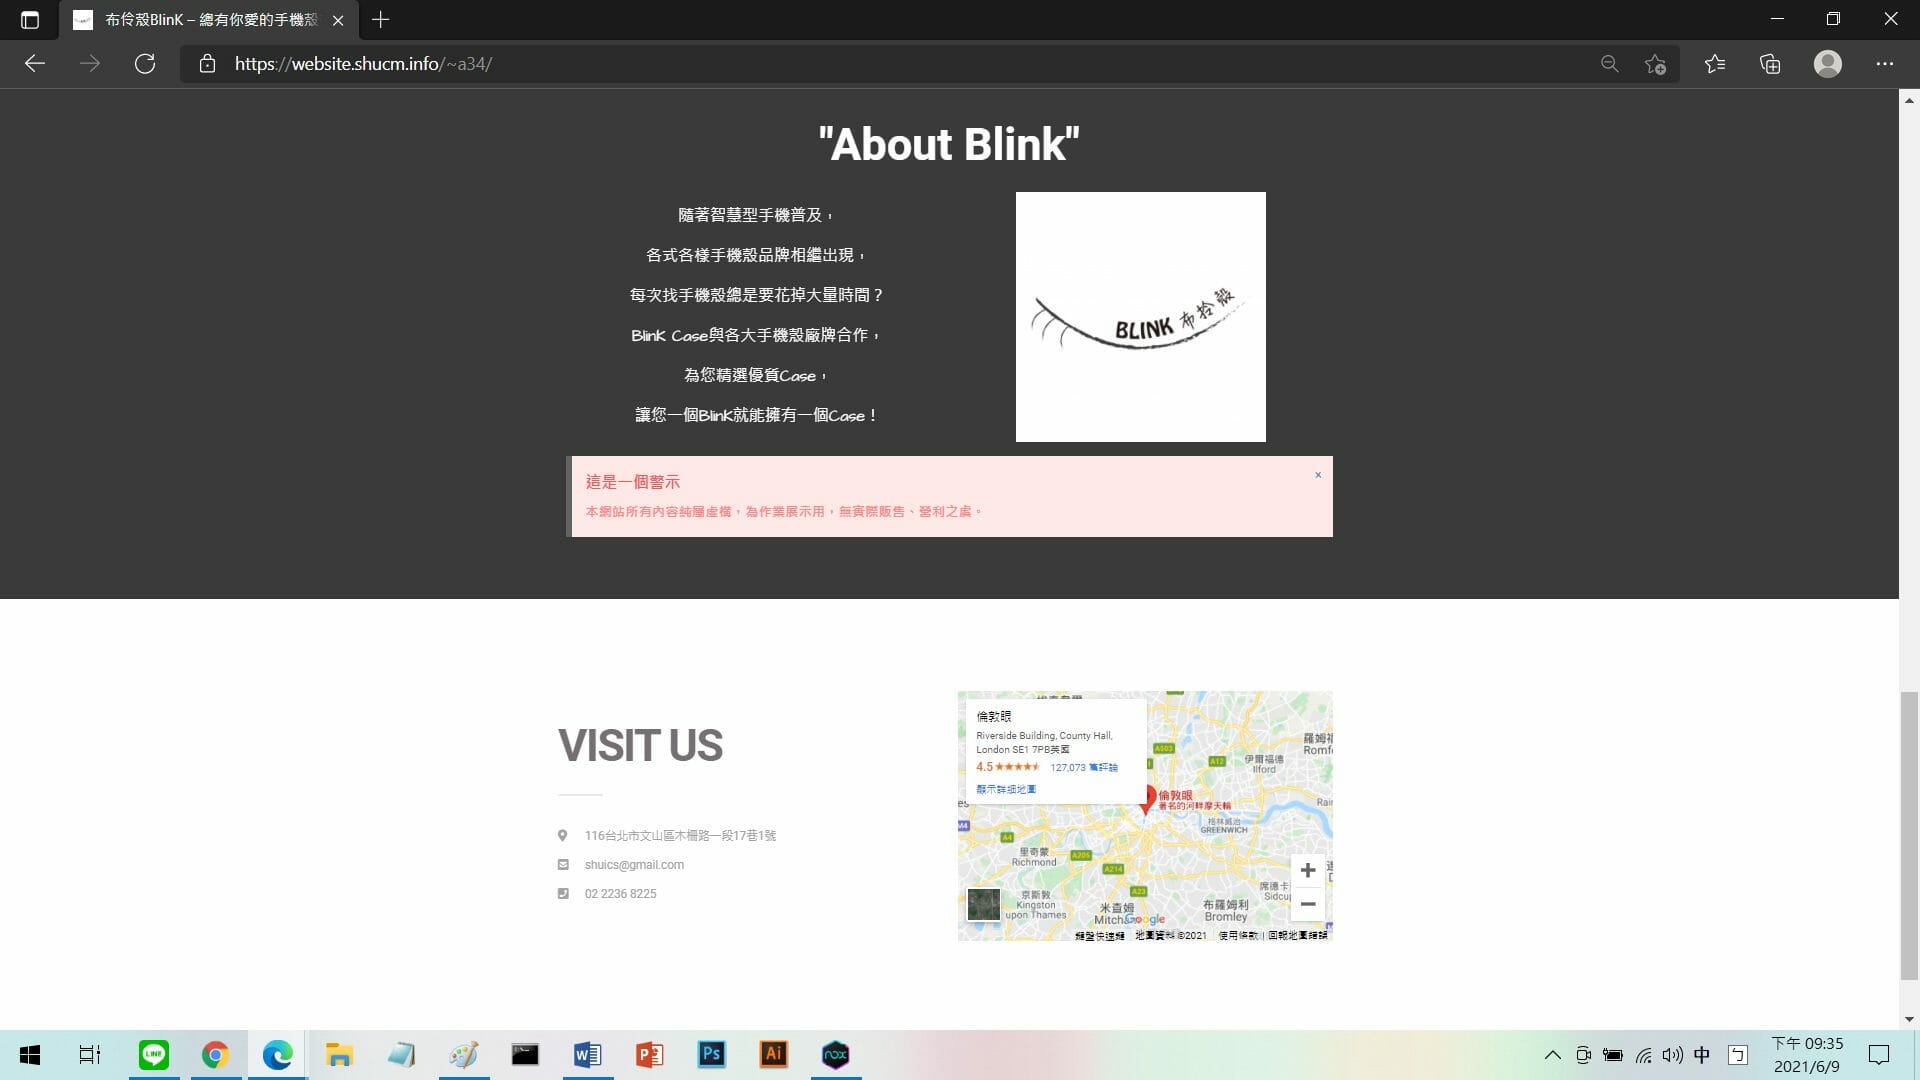Open the browser zoom-out magnifier icon
This screenshot has height=1080, width=1920.
pyautogui.click(x=1609, y=64)
